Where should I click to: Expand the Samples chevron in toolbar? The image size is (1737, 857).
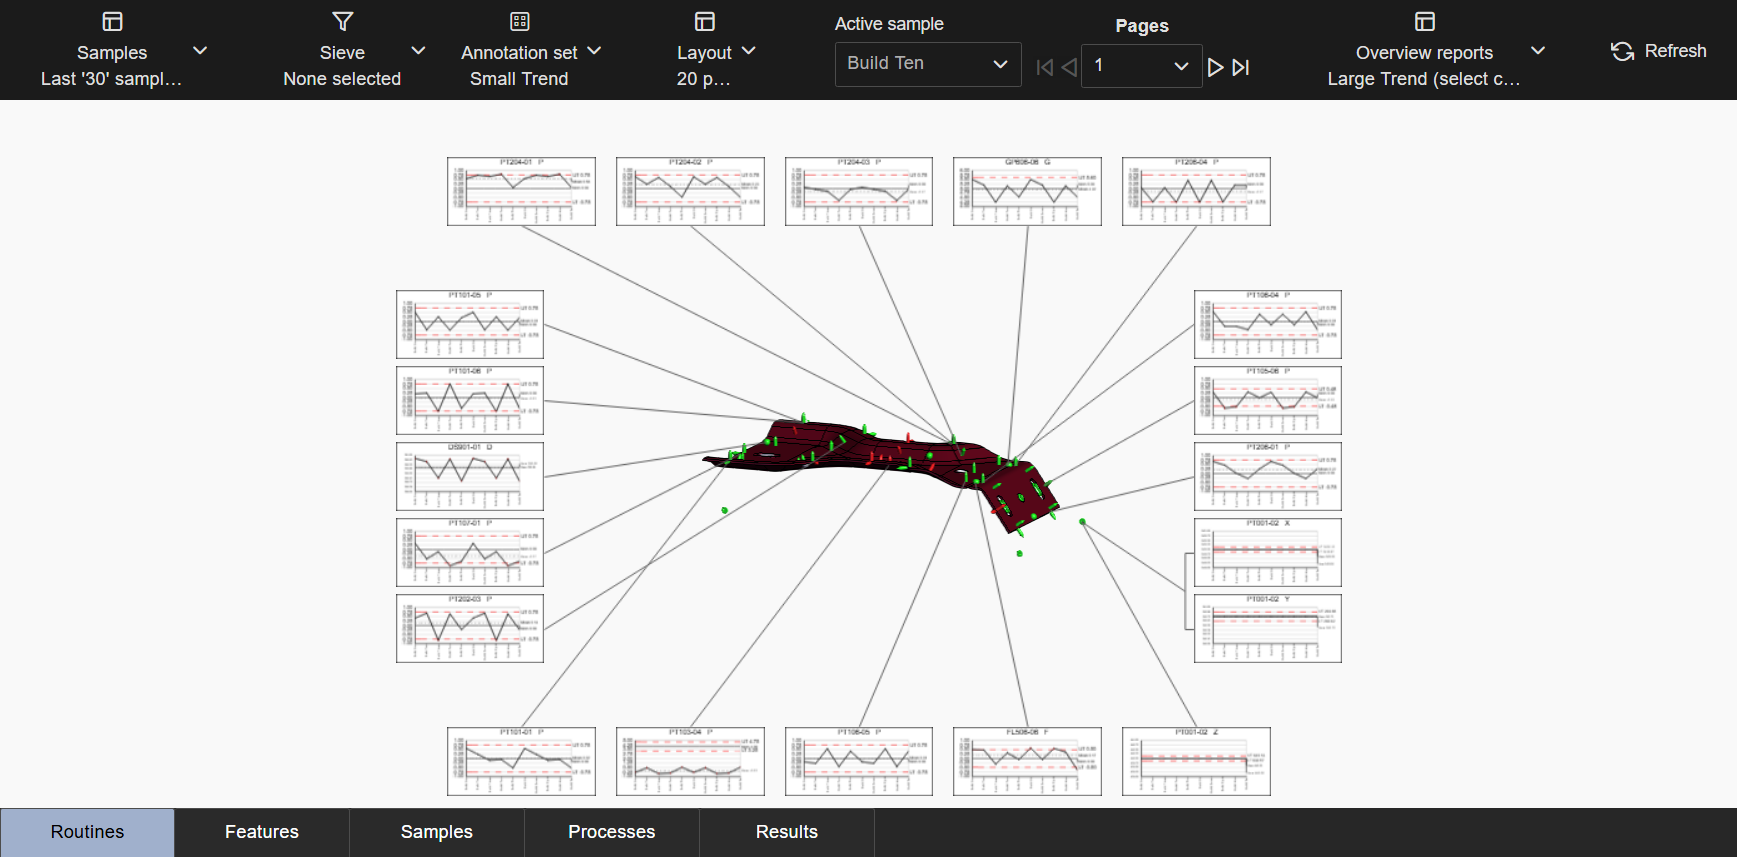(x=200, y=51)
